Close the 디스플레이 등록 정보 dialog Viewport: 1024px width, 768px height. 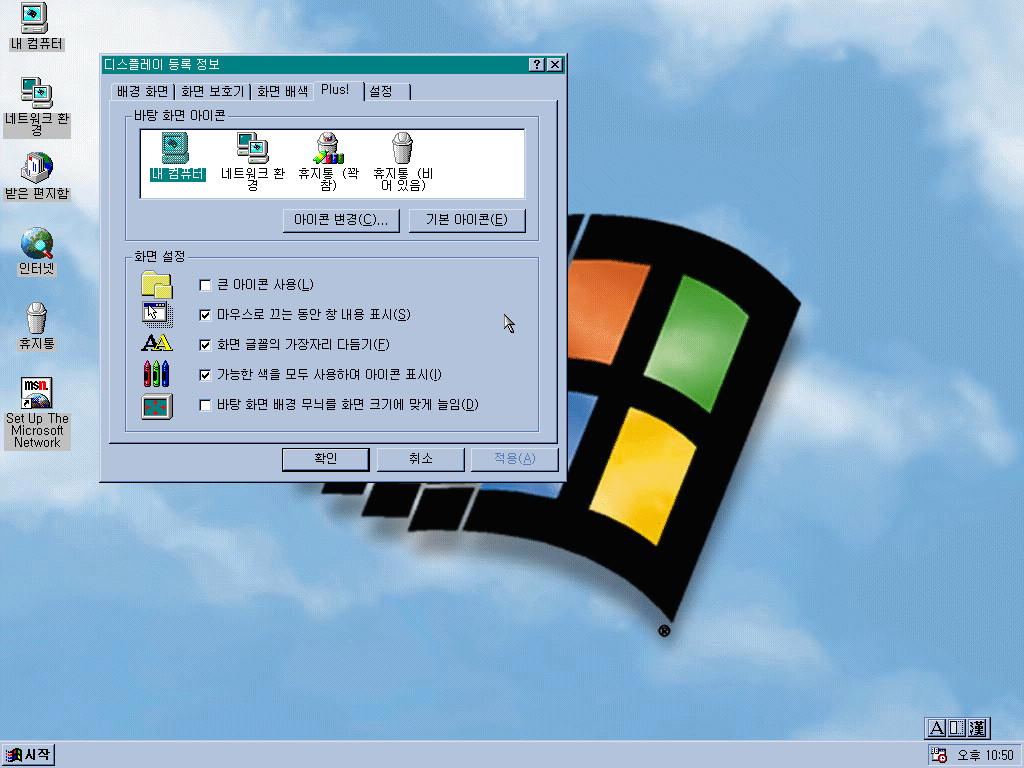tap(554, 64)
